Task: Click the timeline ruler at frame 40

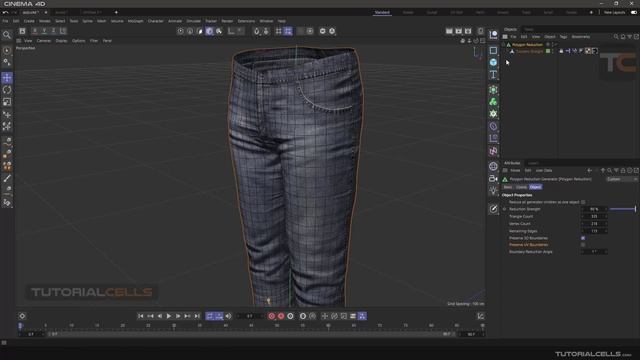Action: pos(225,326)
